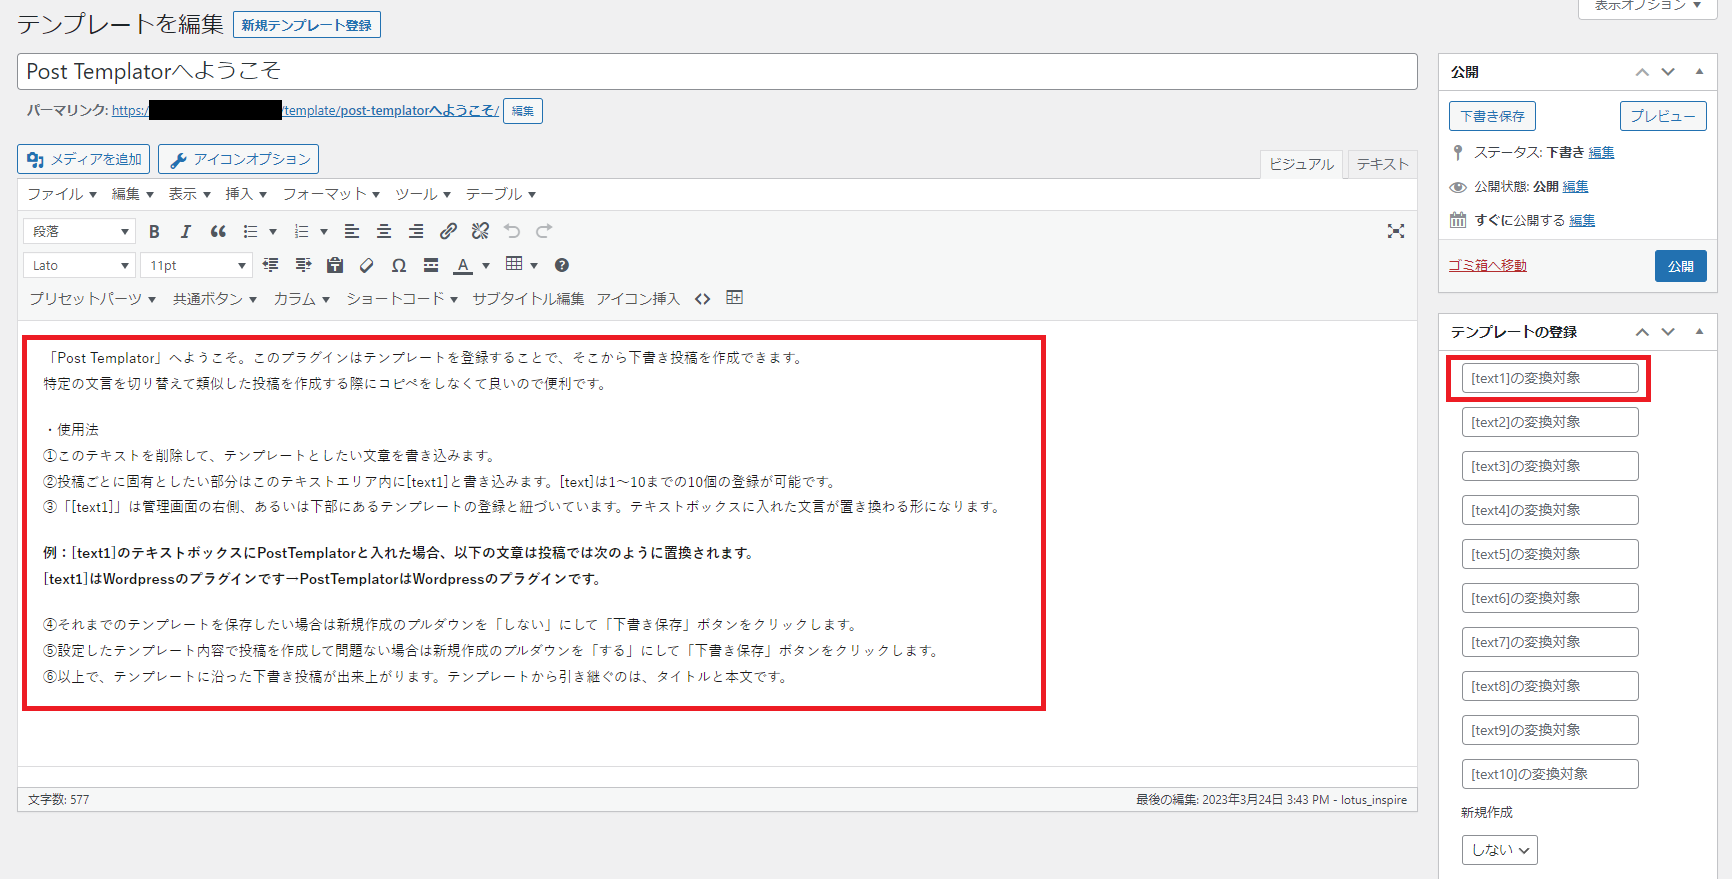Open the ファイル menu

[62, 194]
